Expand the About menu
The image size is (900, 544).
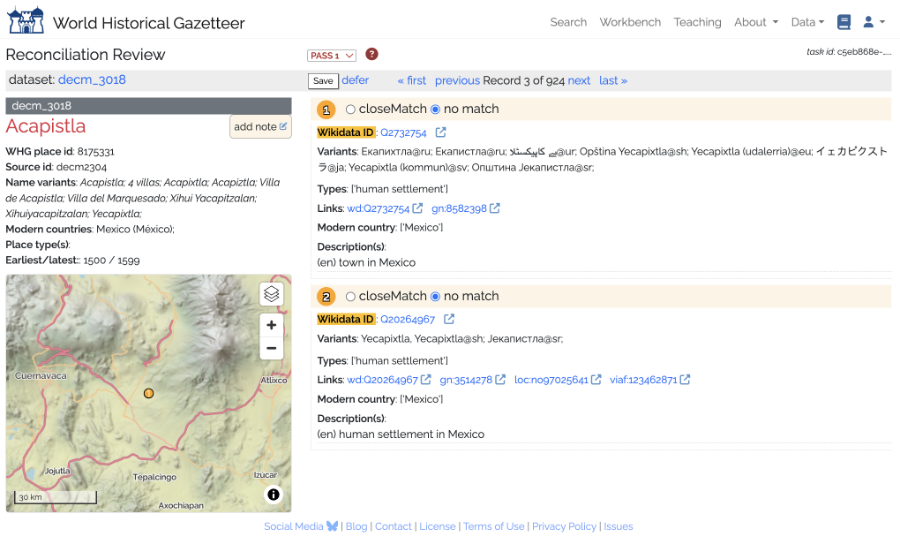coord(755,22)
